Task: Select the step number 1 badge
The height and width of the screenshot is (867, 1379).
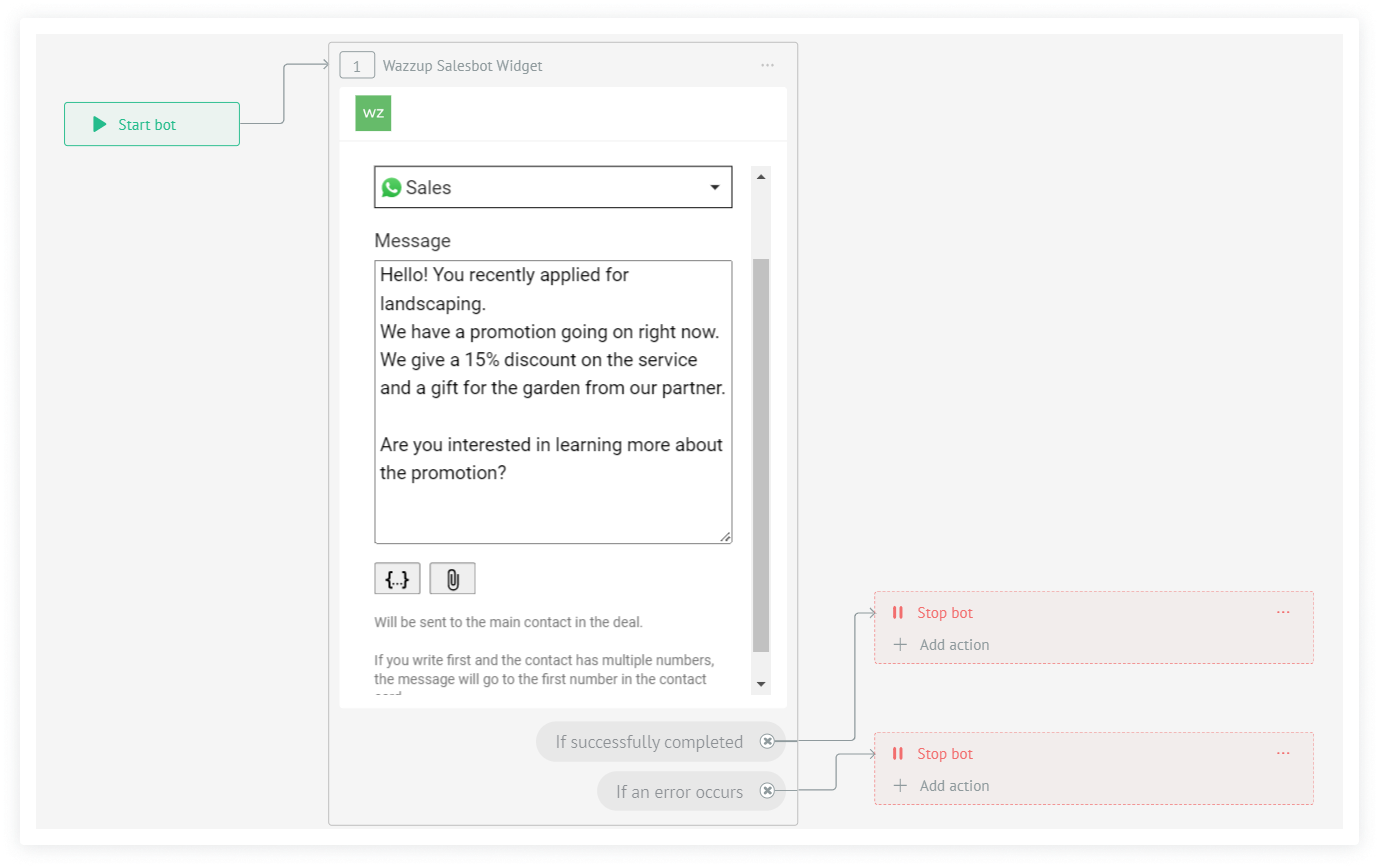Action: pyautogui.click(x=357, y=66)
